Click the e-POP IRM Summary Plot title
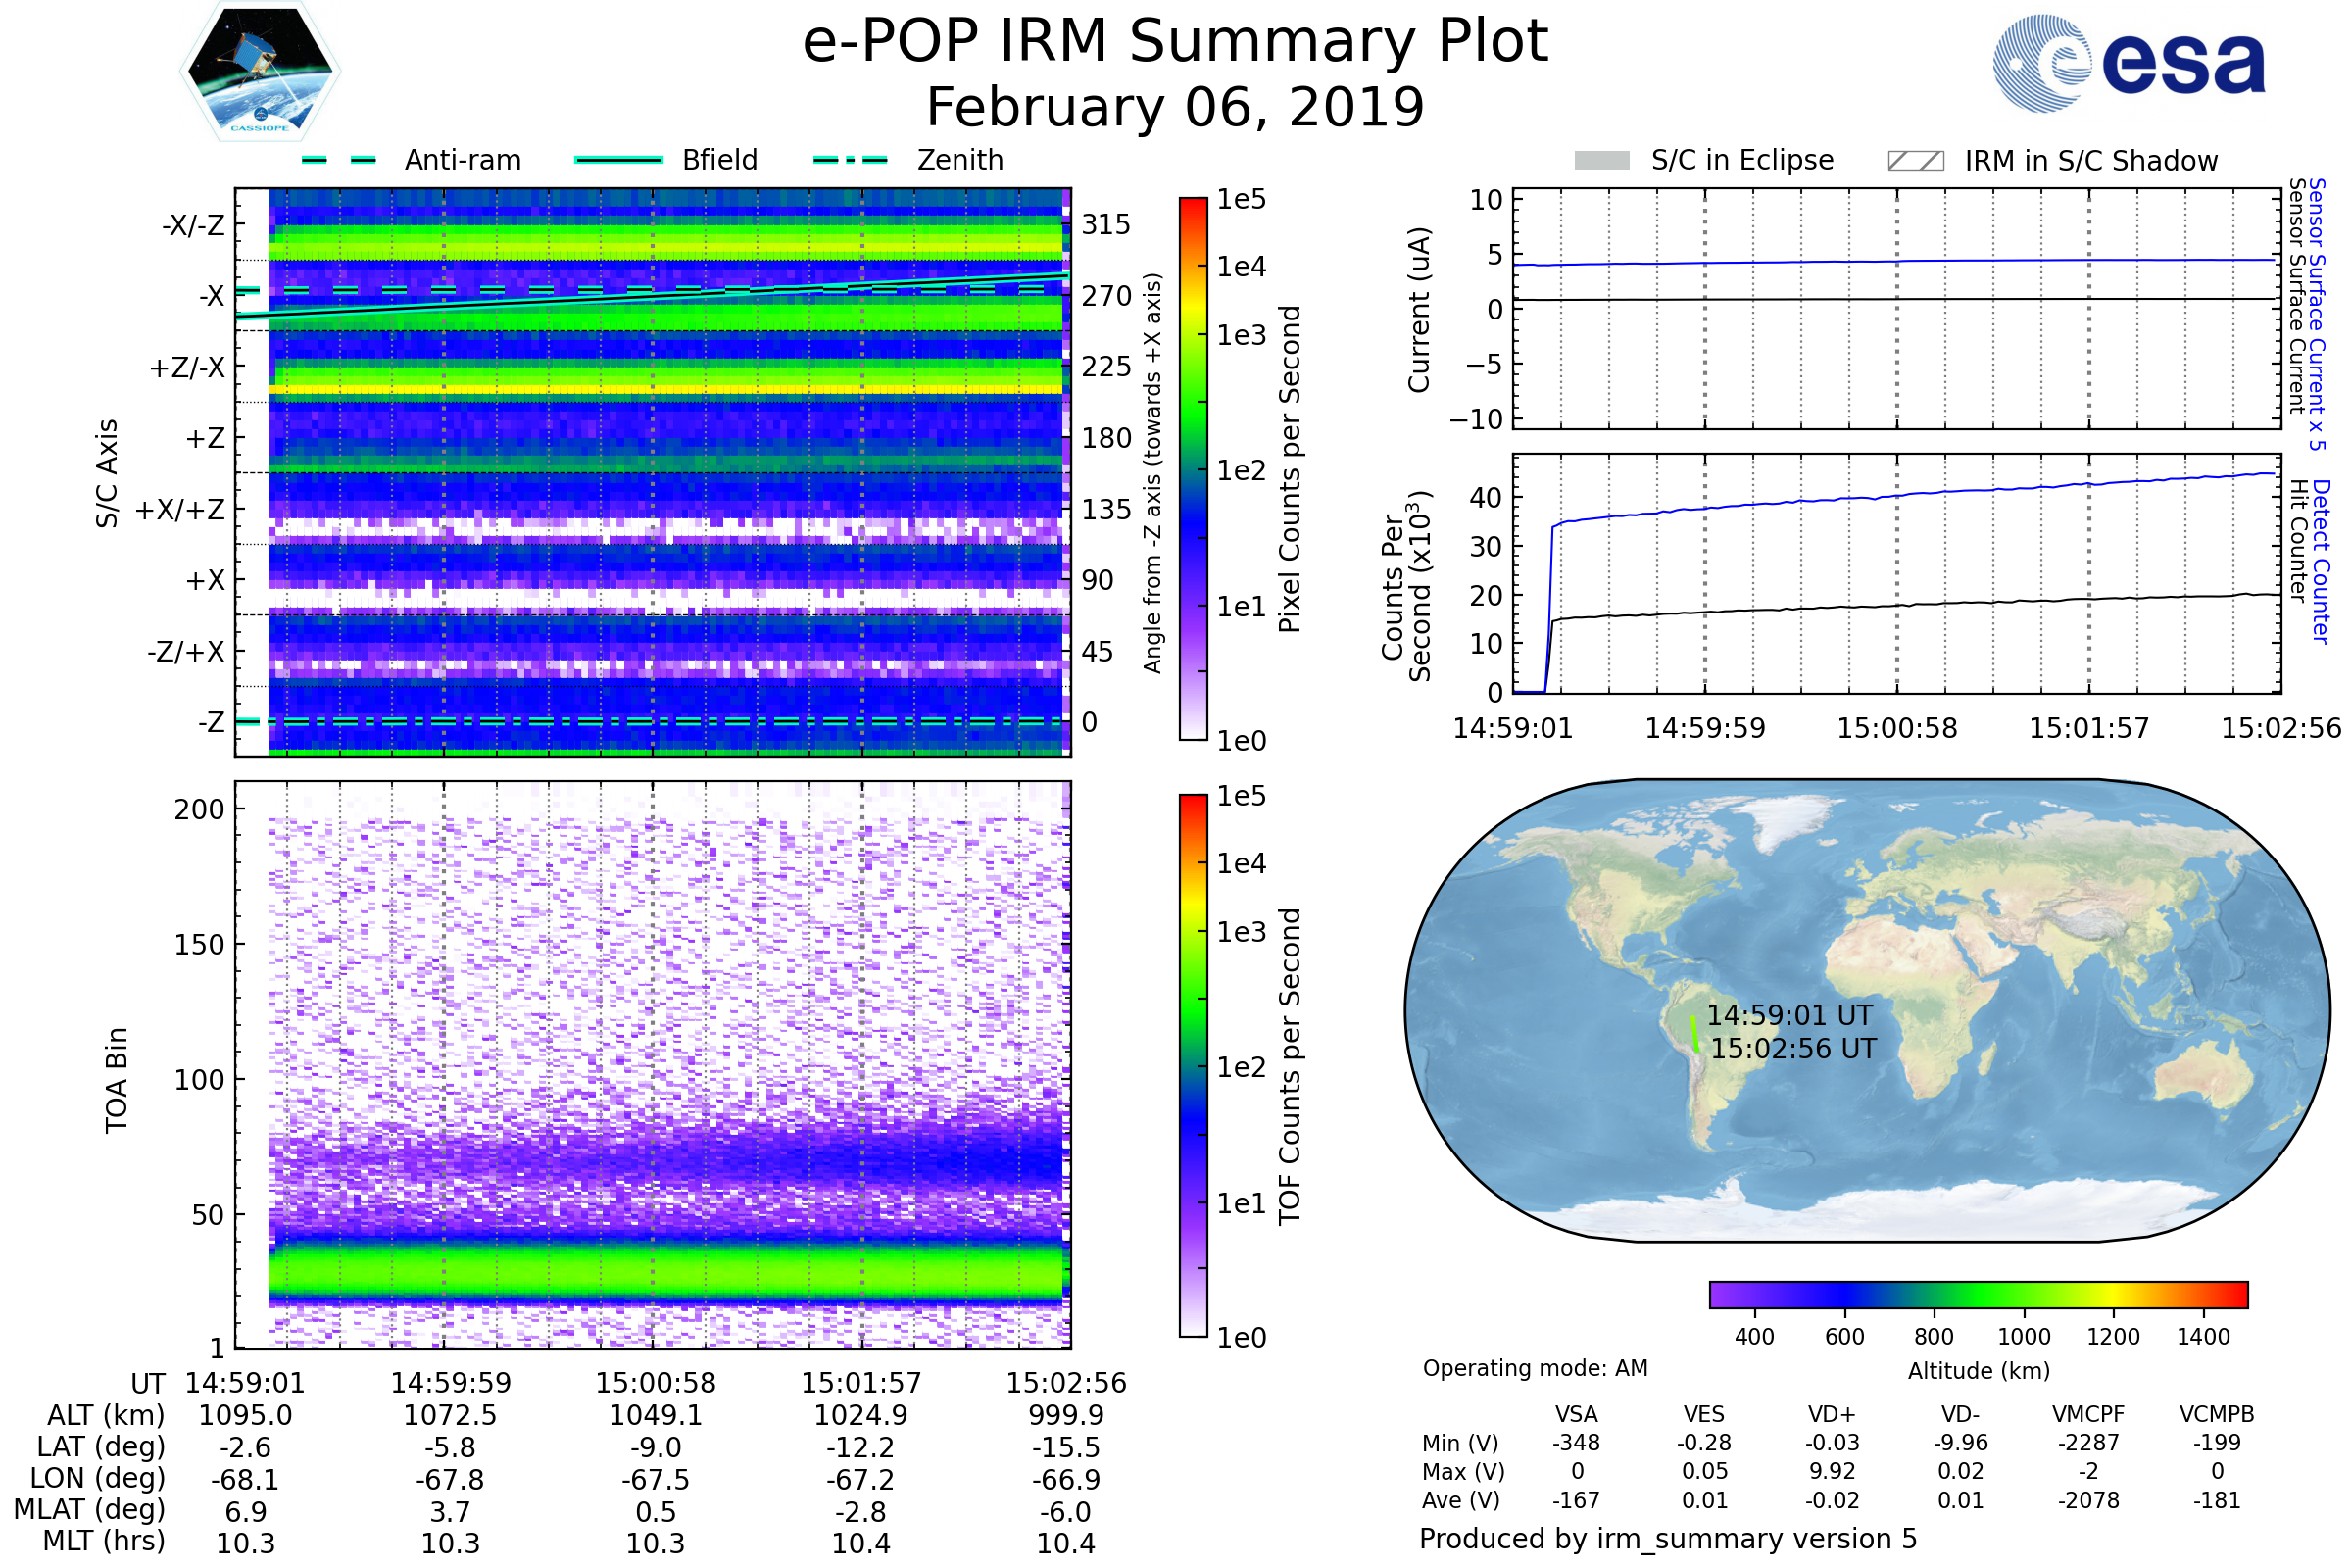2352x1568 pixels. click(x=1175, y=42)
